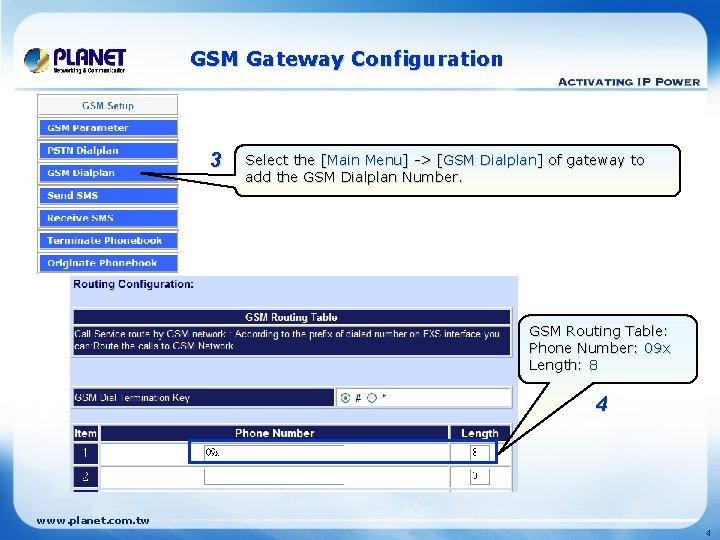Open the PSTN Dialplan menu item
720x540 pixels.
pos(108,150)
